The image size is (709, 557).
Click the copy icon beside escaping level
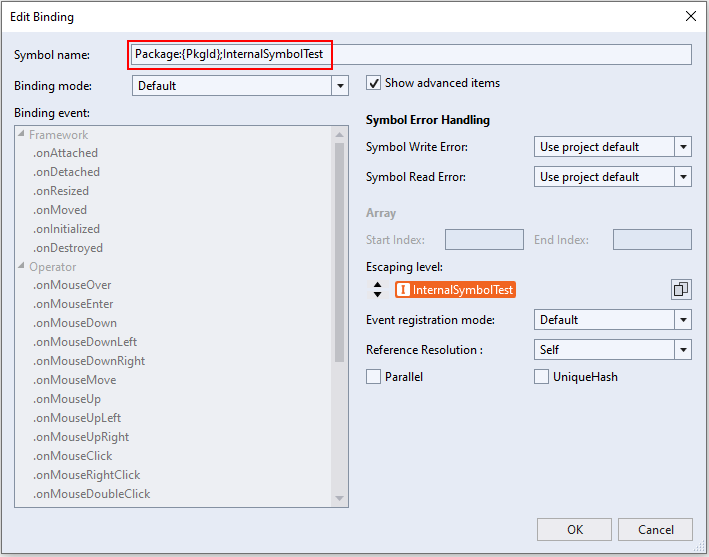point(680,289)
